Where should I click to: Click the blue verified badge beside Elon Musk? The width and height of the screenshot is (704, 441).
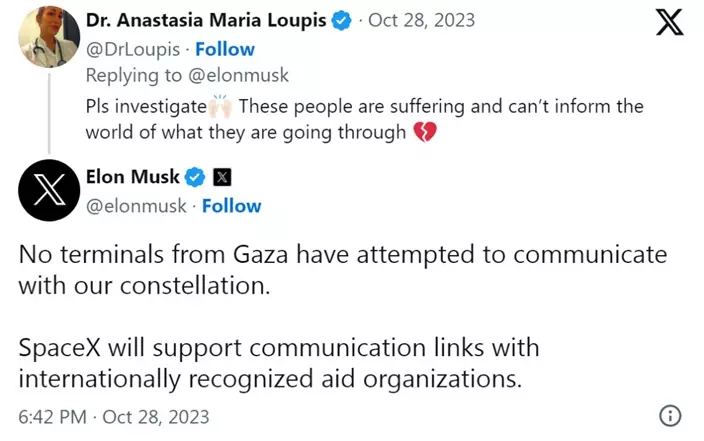coord(196,177)
